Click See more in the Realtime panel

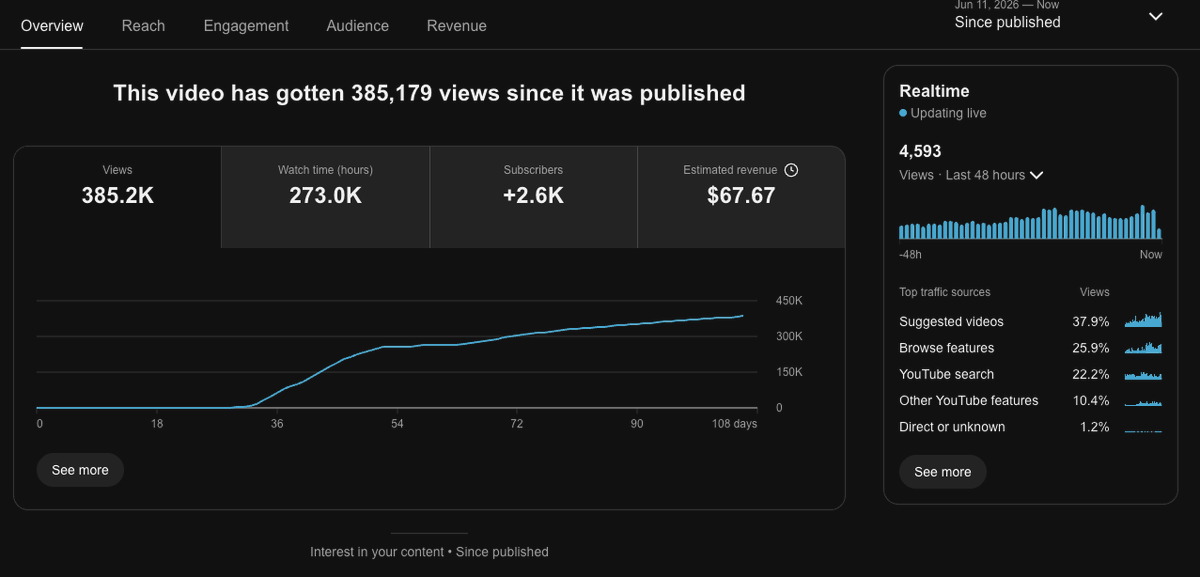coord(942,472)
